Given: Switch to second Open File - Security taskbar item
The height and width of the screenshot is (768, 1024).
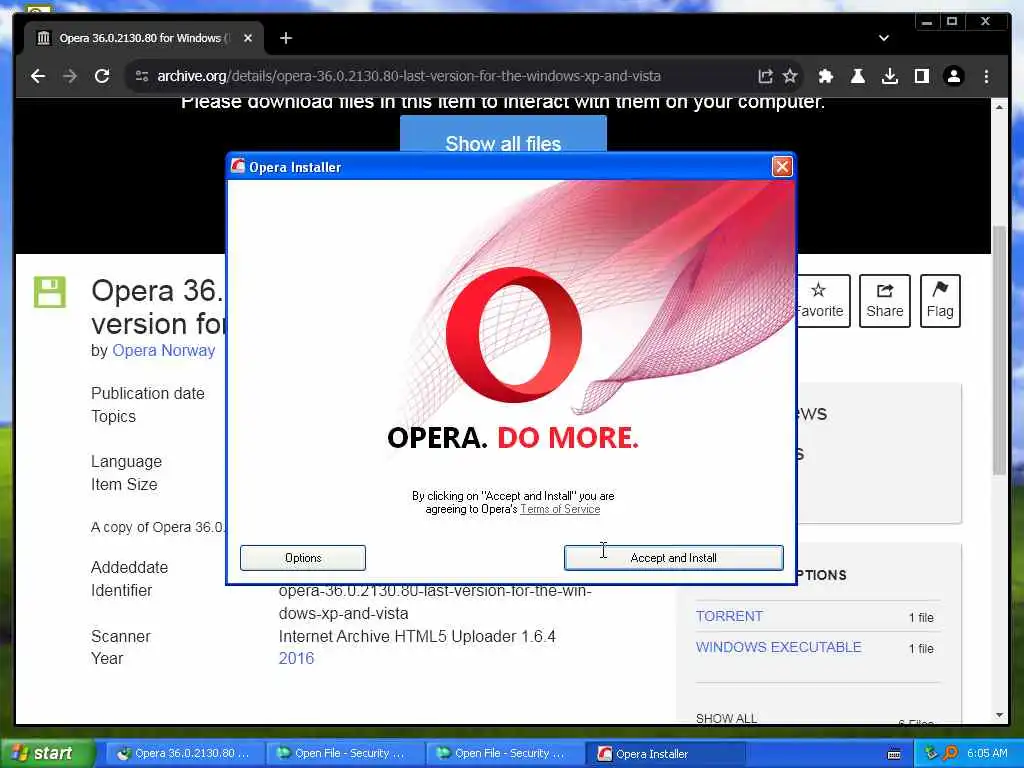Looking at the screenshot, I should tap(505, 753).
